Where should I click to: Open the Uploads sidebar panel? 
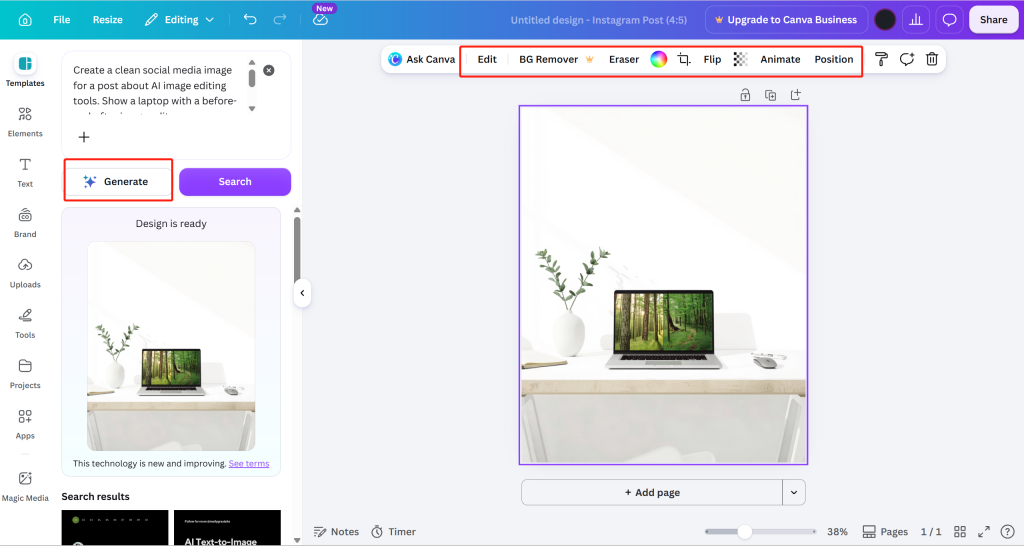[x=25, y=273]
